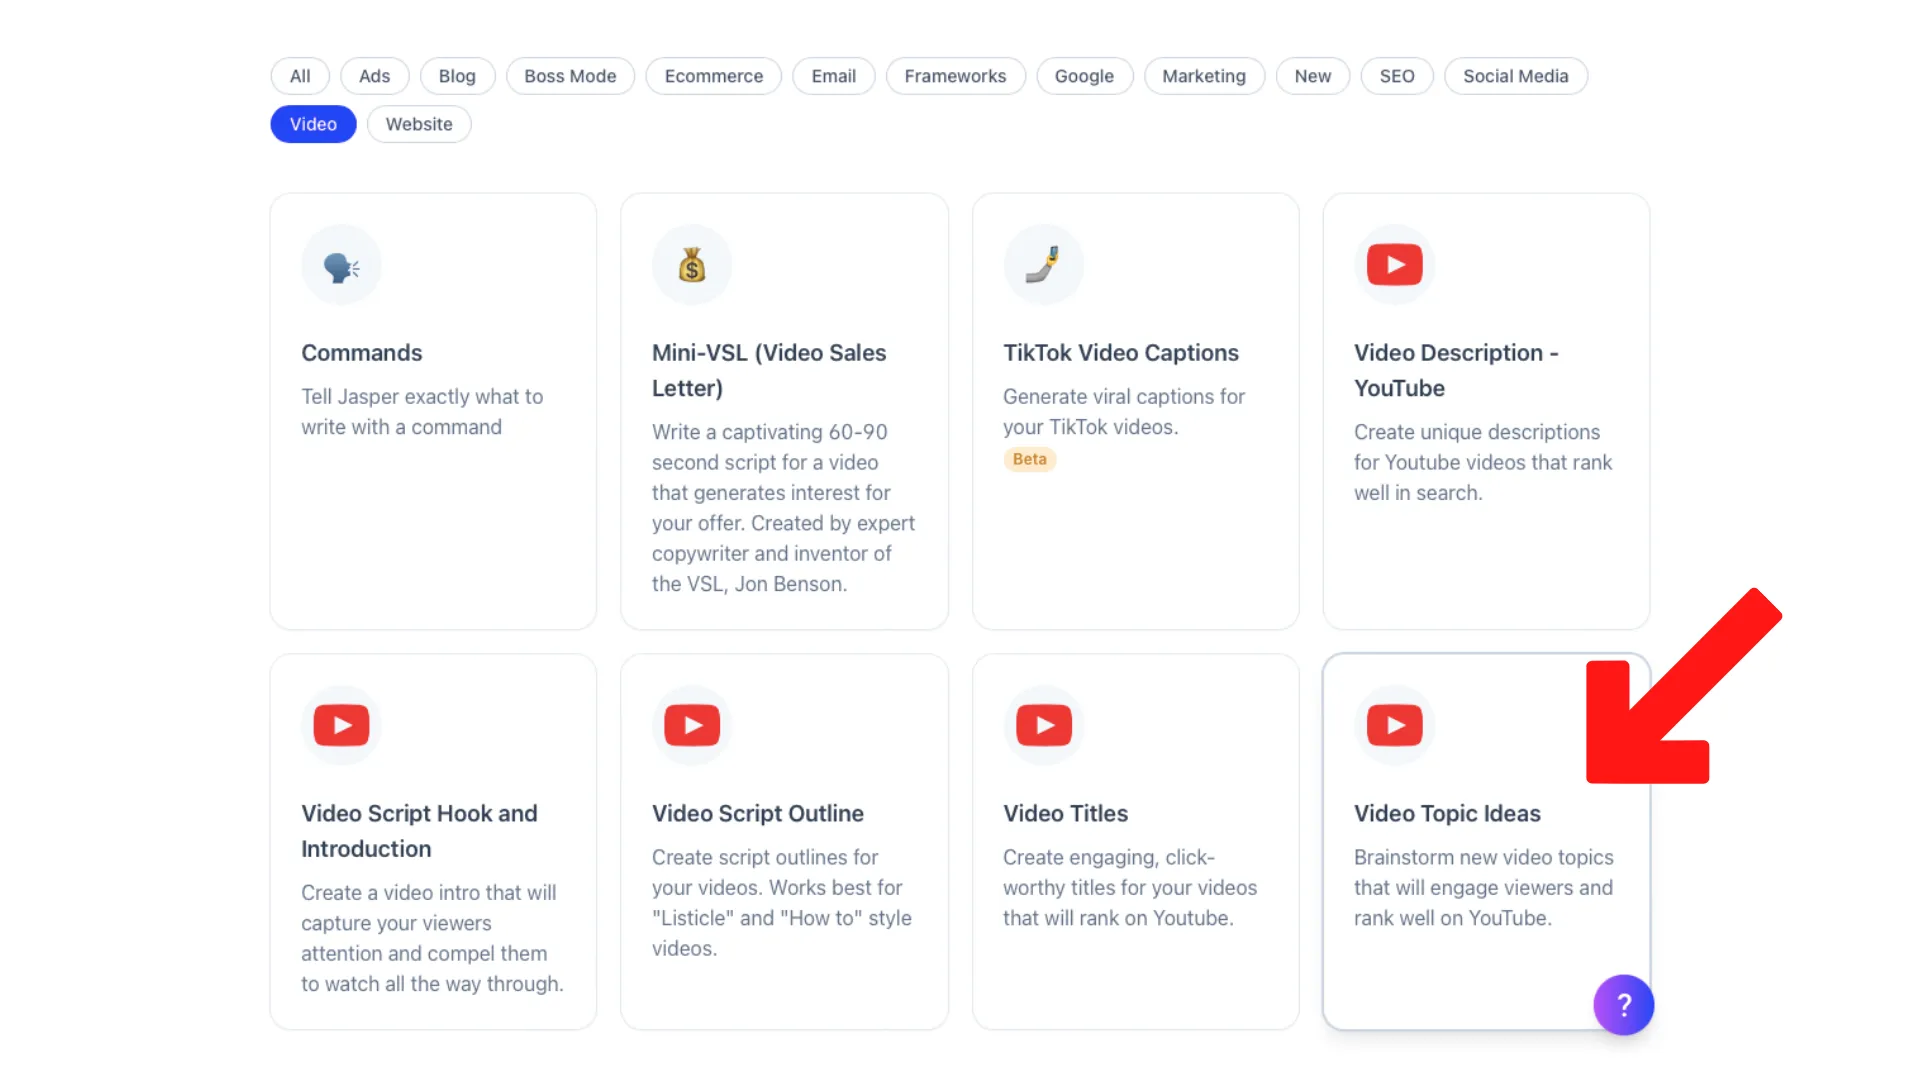
Task: Switch to the Website filter tab
Action: click(x=419, y=124)
